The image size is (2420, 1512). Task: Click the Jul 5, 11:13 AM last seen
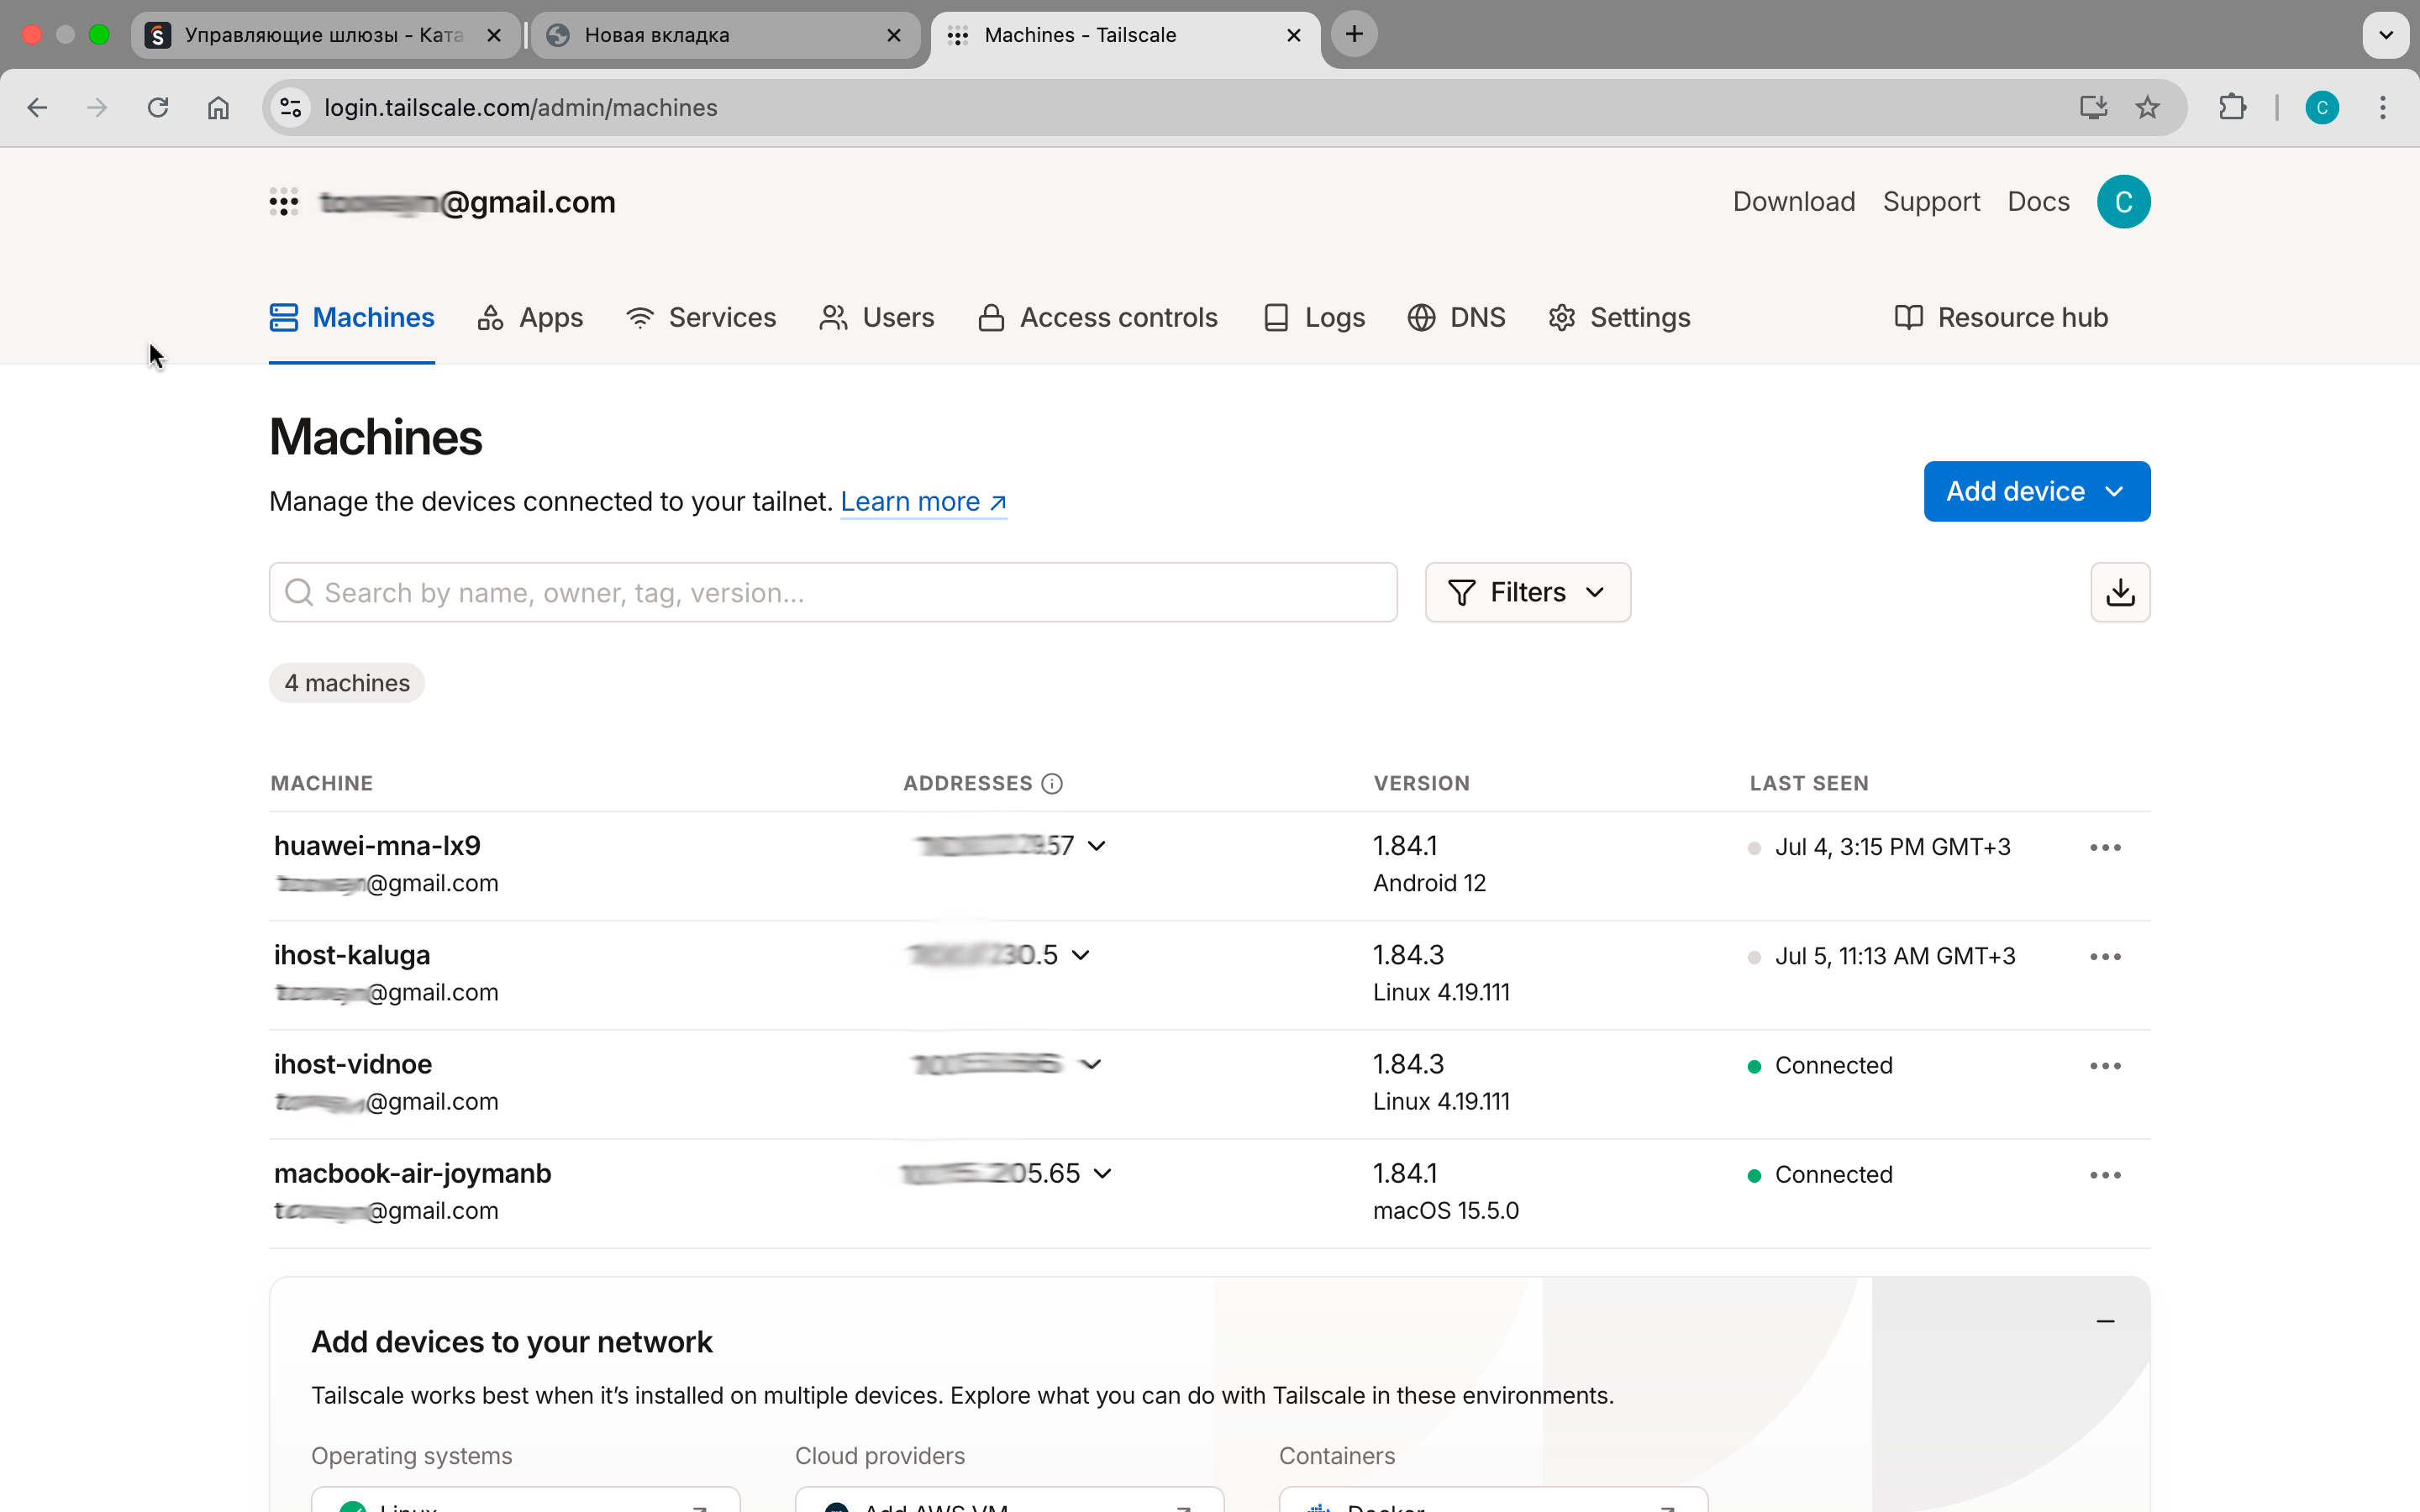(1895, 956)
